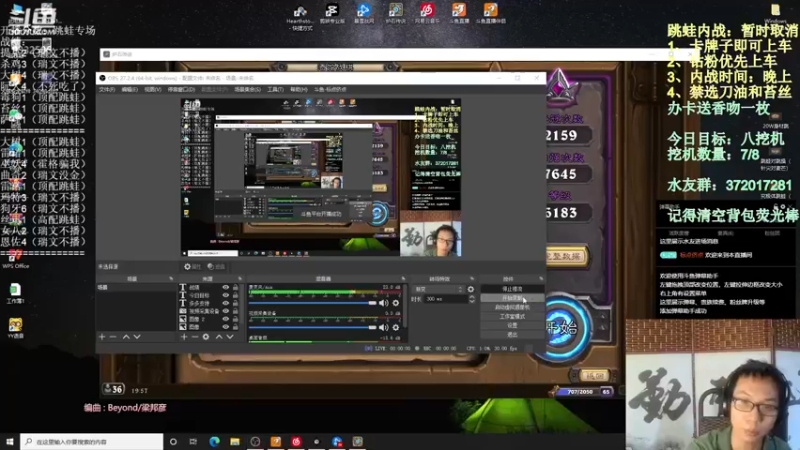Toggle visibility eye for 今日目标 source
Image resolution: width=800 pixels, height=450 pixels.
(226, 295)
